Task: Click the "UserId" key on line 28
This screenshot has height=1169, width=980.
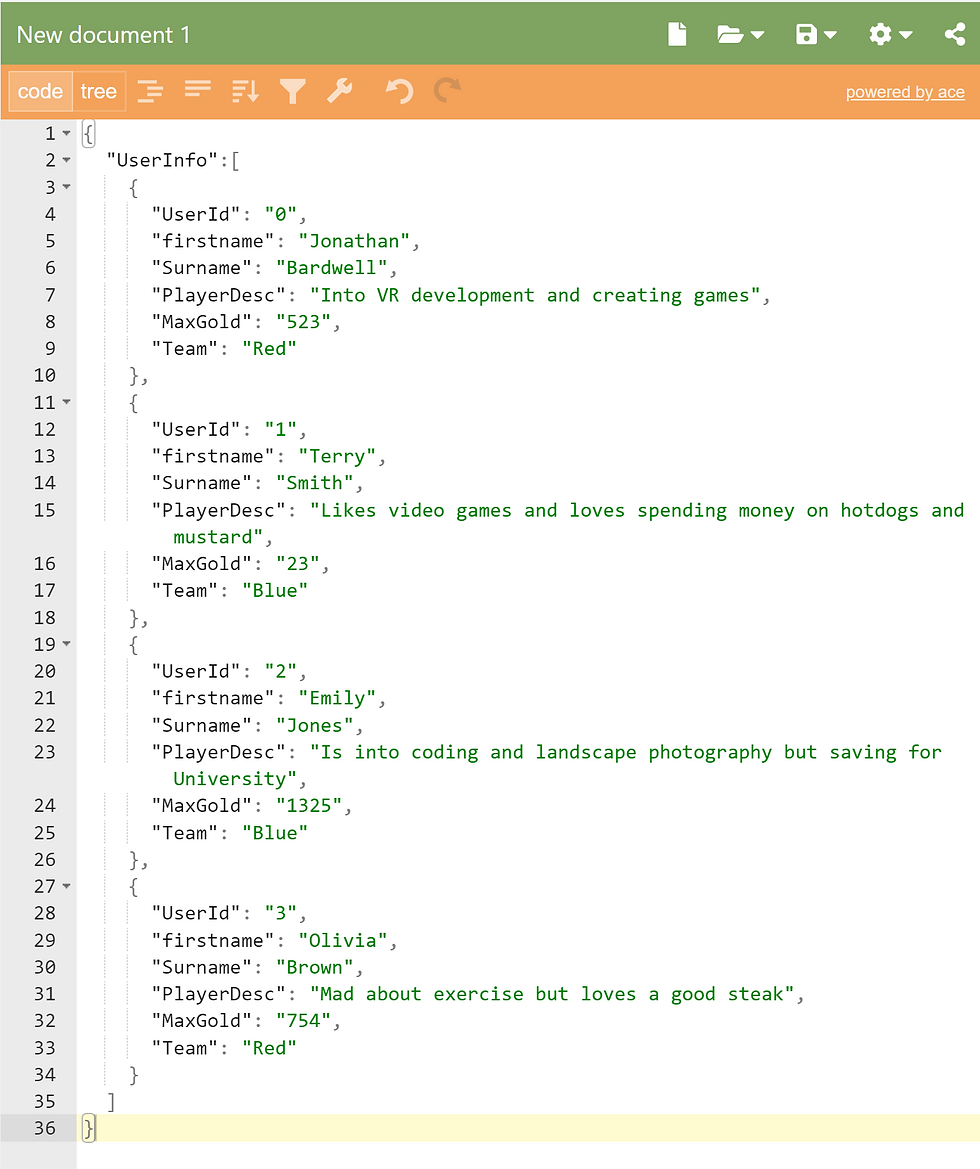Action: [196, 914]
